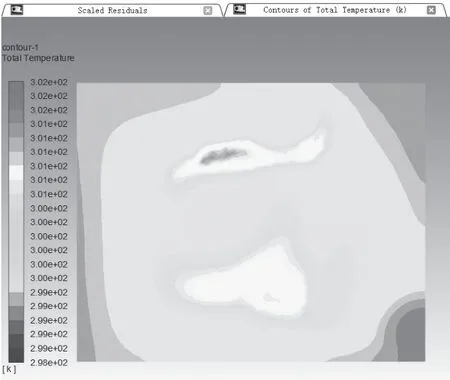This screenshot has height=380, width=450.
Task: Click the dark corner region at bottom right of plot
Action: [412, 337]
